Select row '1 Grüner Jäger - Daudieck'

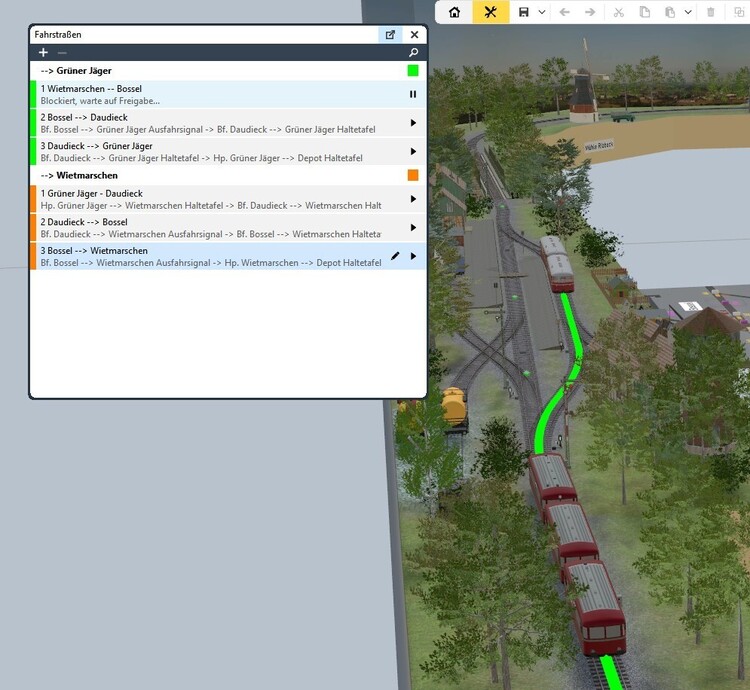[227, 199]
